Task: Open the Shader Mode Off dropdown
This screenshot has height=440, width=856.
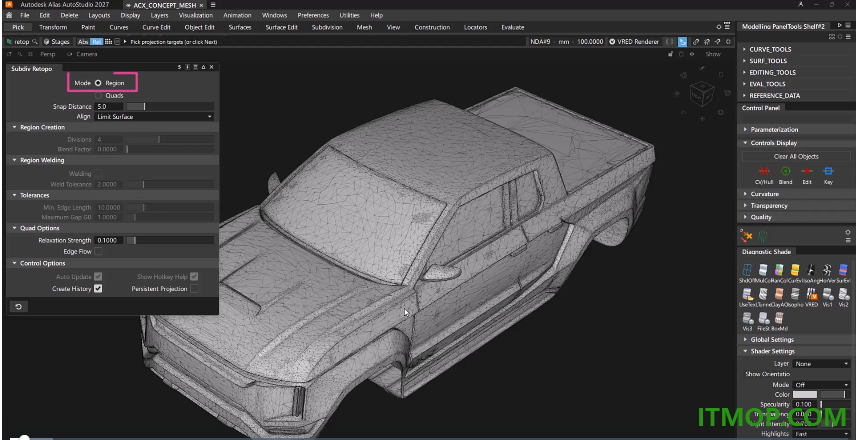Action: click(x=822, y=385)
